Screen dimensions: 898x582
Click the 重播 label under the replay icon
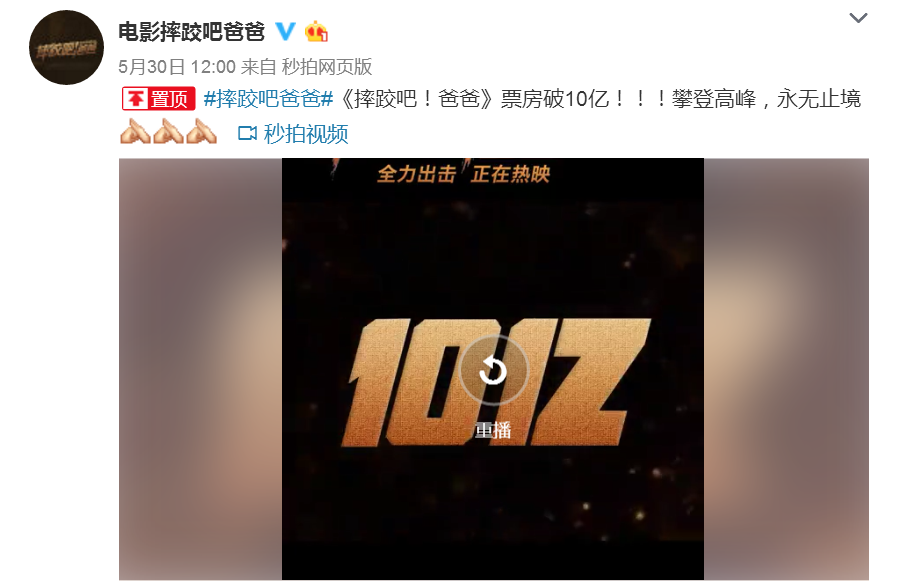tap(493, 430)
